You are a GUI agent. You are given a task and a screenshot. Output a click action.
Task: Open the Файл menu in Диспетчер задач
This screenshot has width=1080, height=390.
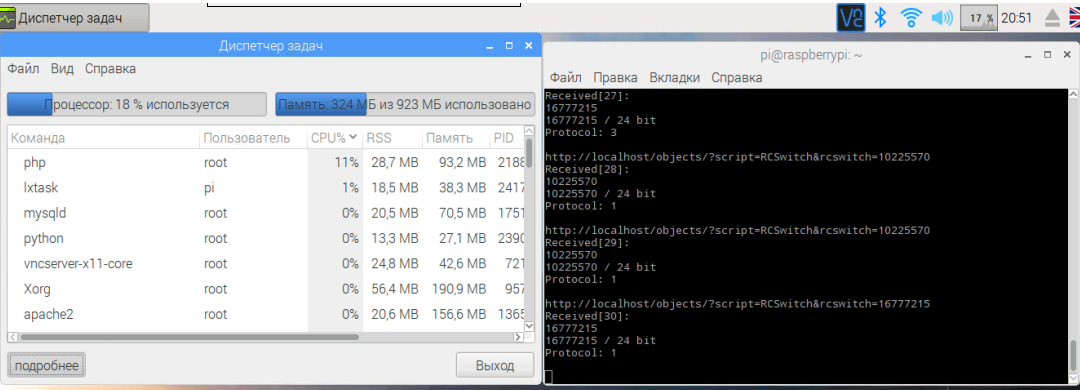pos(23,68)
